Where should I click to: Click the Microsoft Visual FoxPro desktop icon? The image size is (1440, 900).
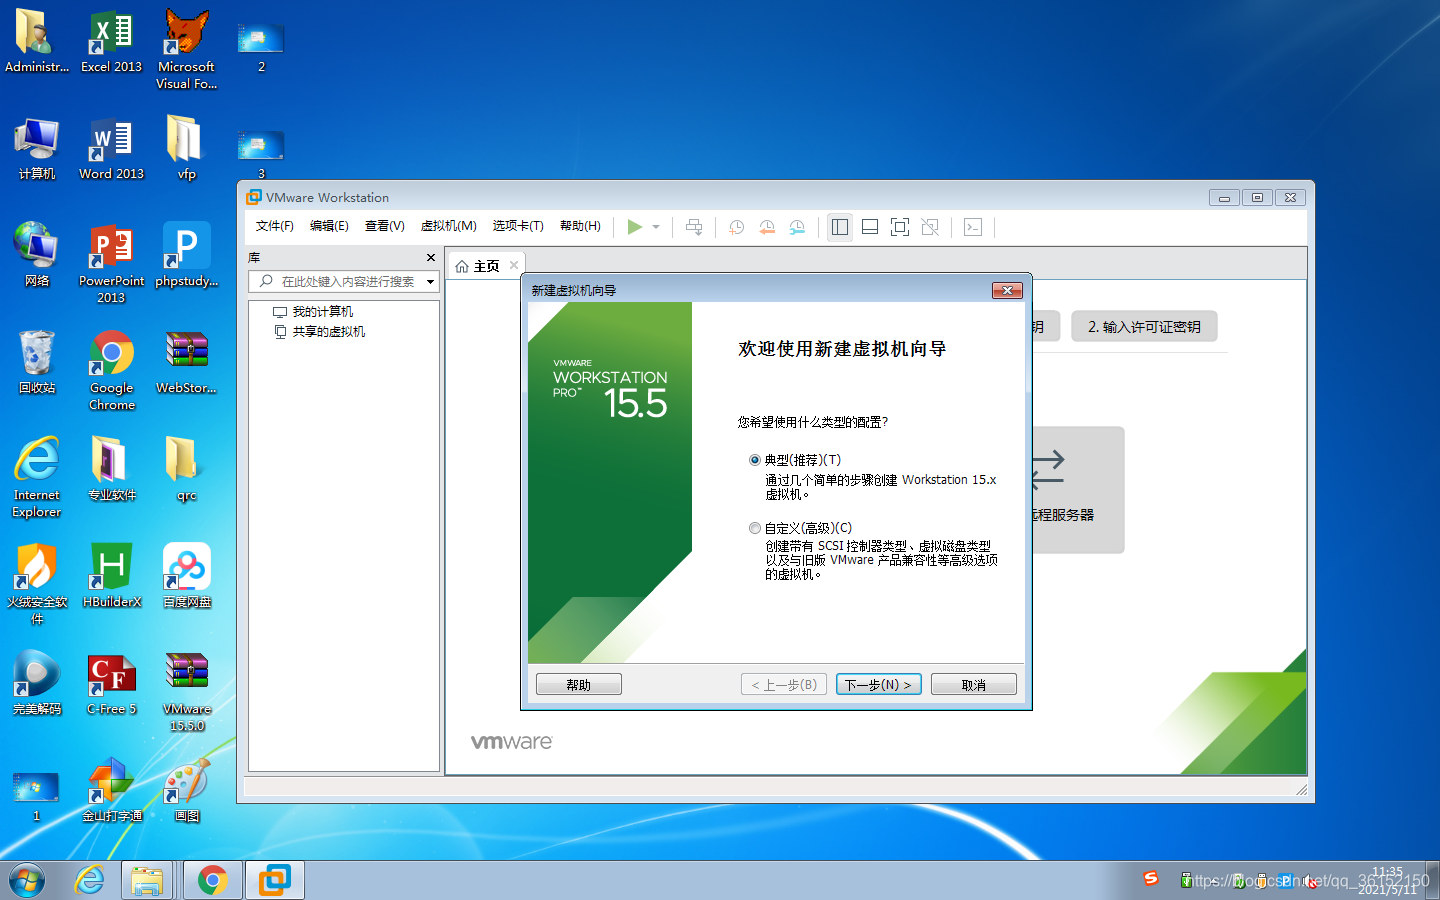click(x=186, y=49)
